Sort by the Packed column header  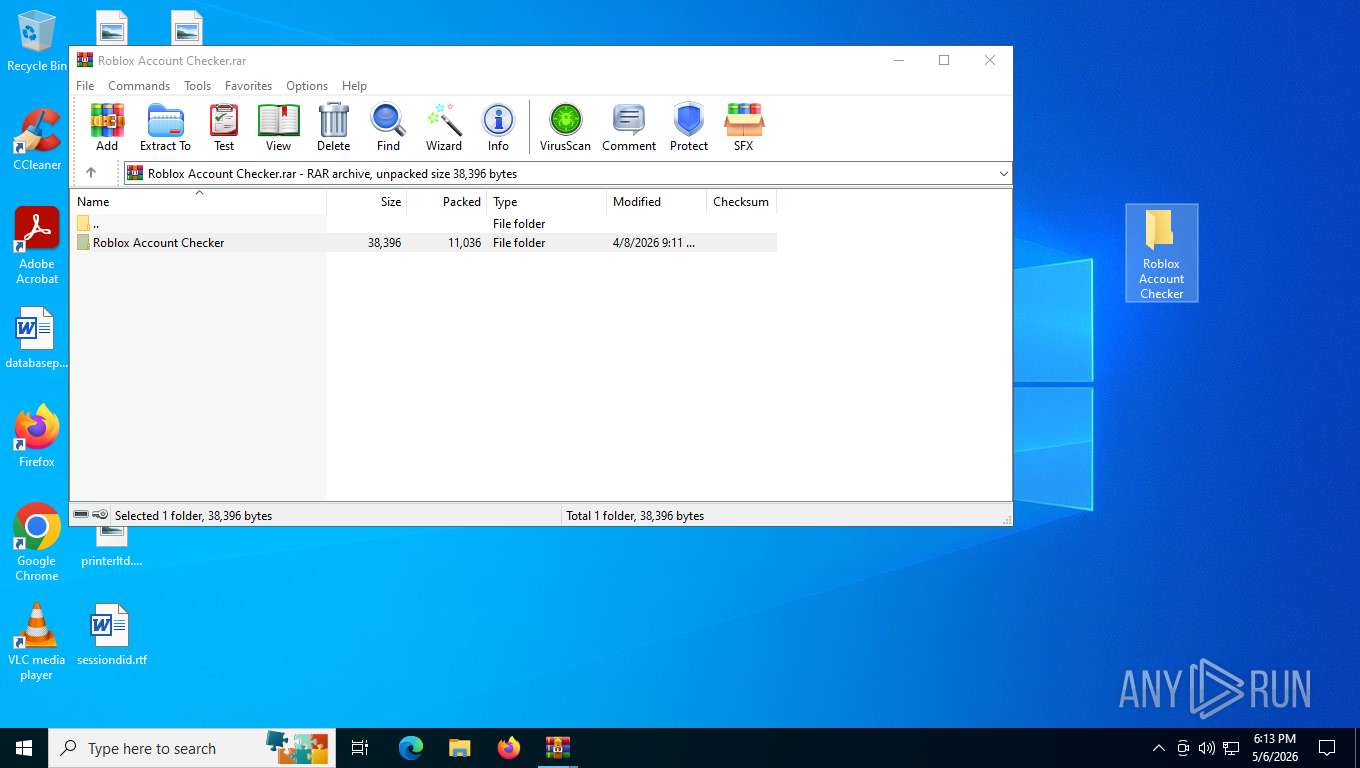[447, 201]
